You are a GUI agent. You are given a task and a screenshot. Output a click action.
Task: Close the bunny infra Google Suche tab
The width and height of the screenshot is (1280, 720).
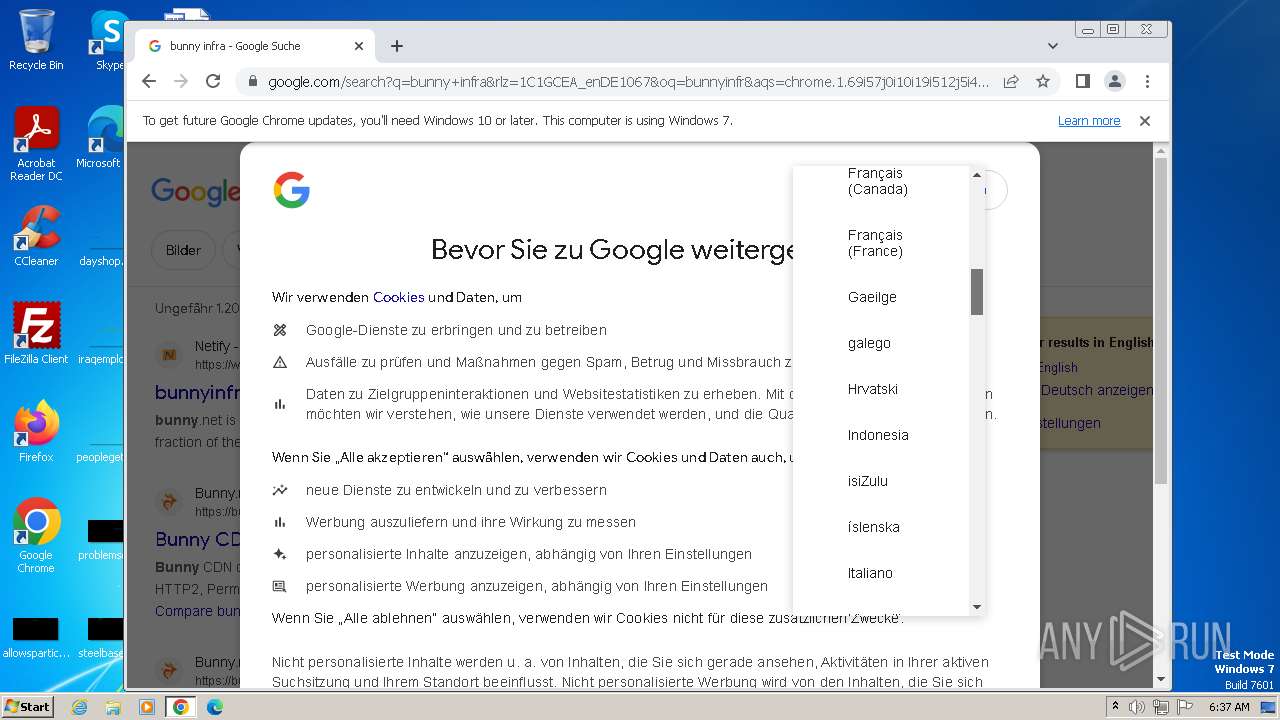(359, 46)
